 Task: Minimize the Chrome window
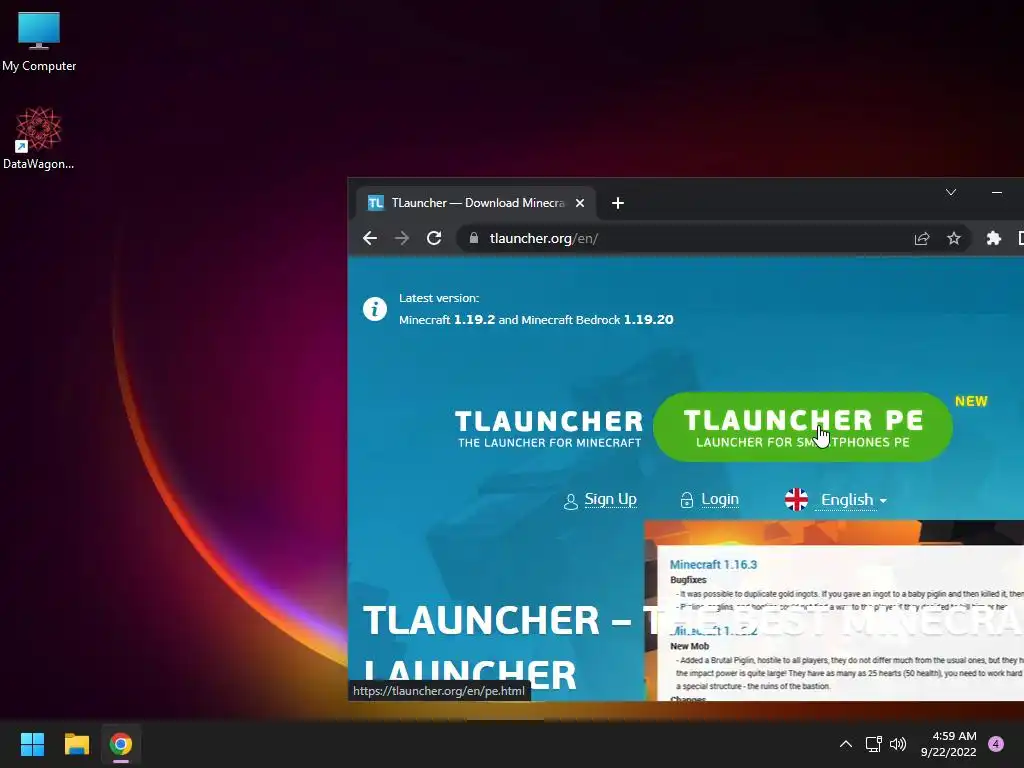[x=997, y=192]
